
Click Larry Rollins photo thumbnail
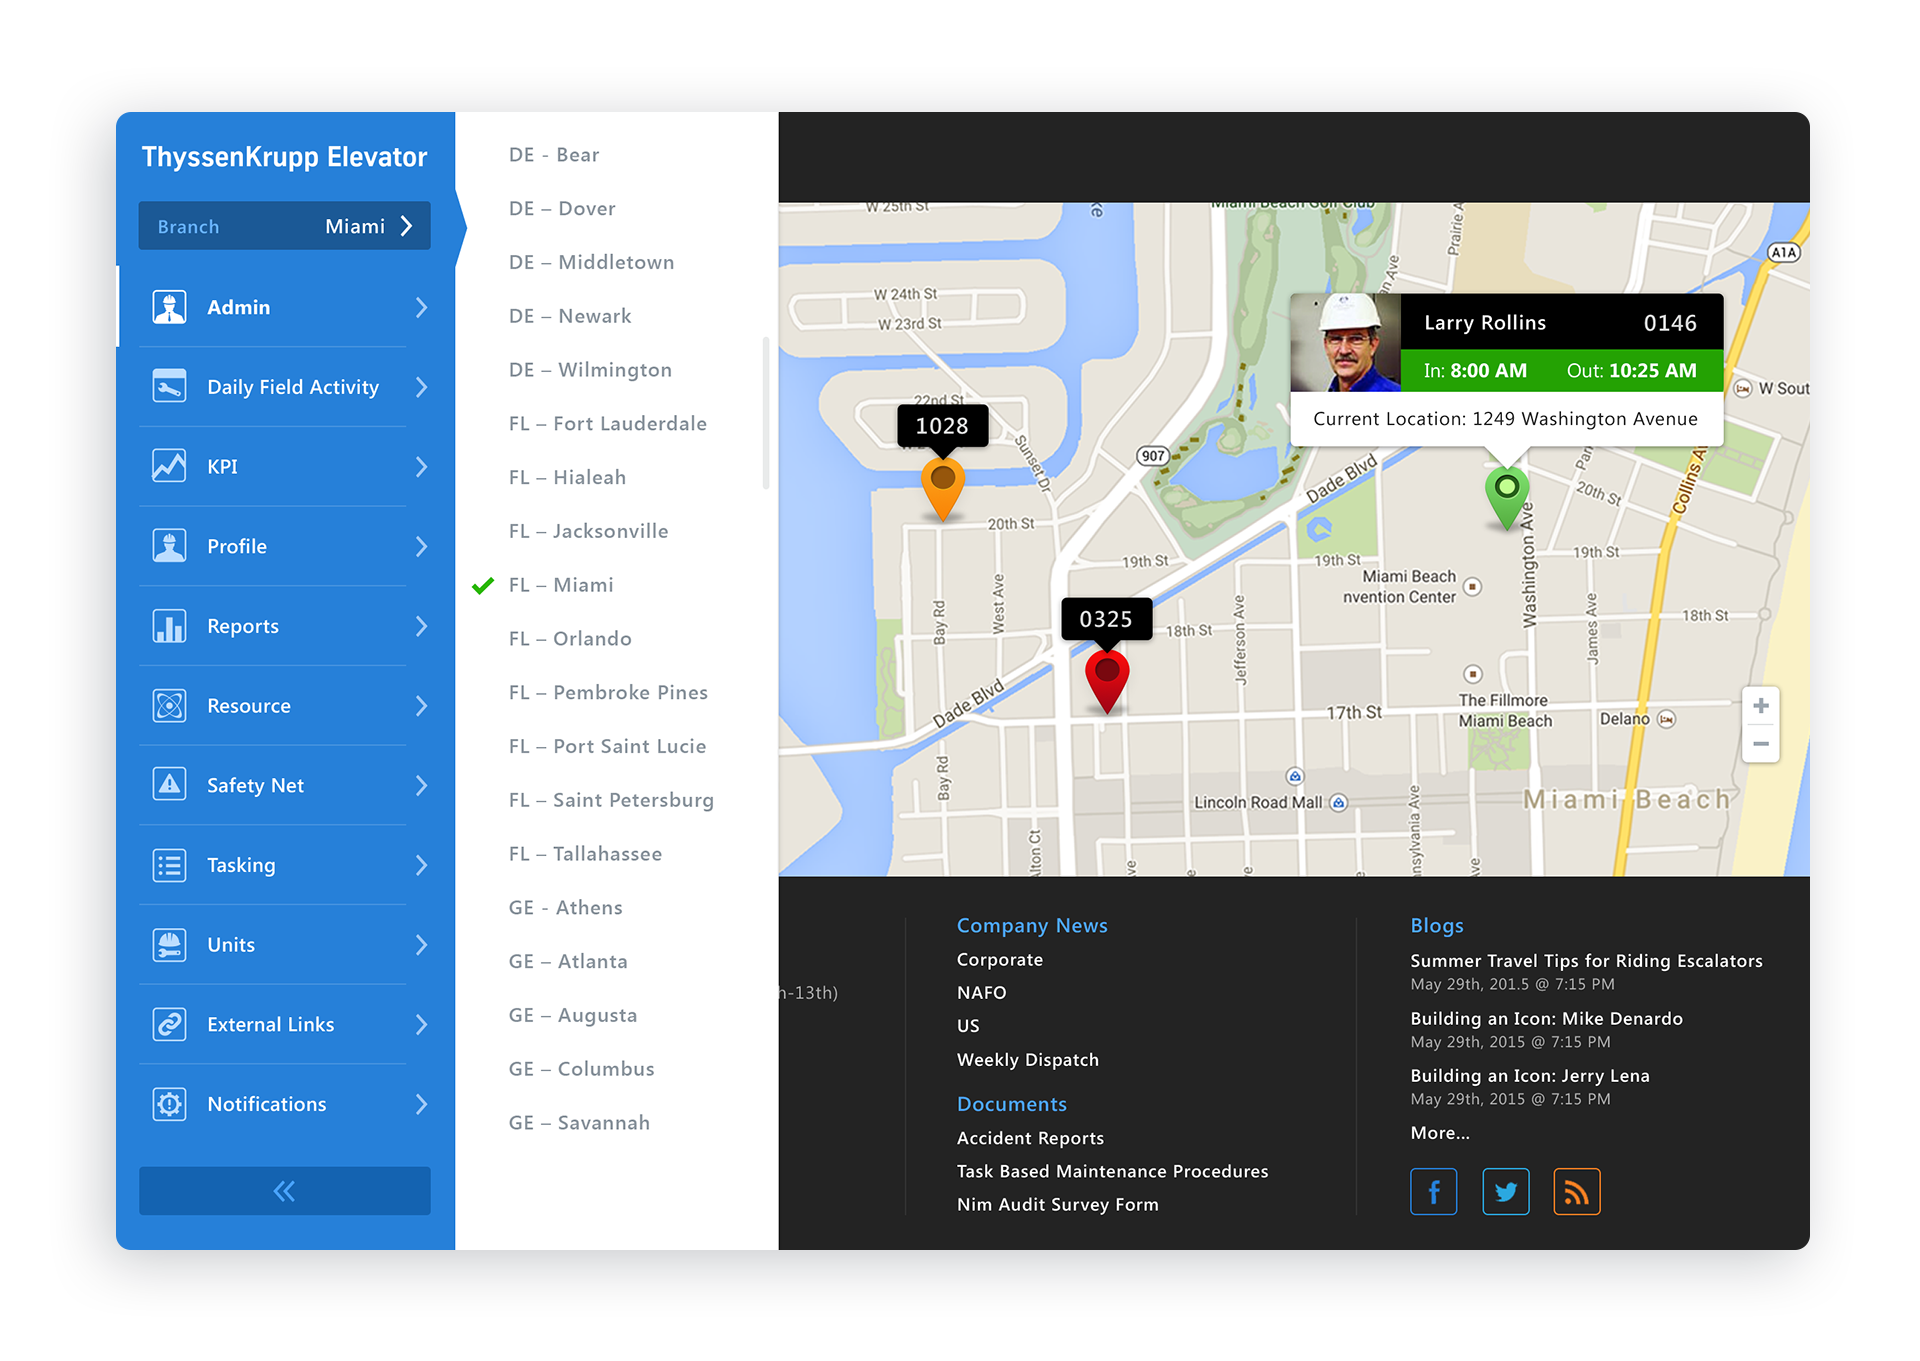point(1345,342)
